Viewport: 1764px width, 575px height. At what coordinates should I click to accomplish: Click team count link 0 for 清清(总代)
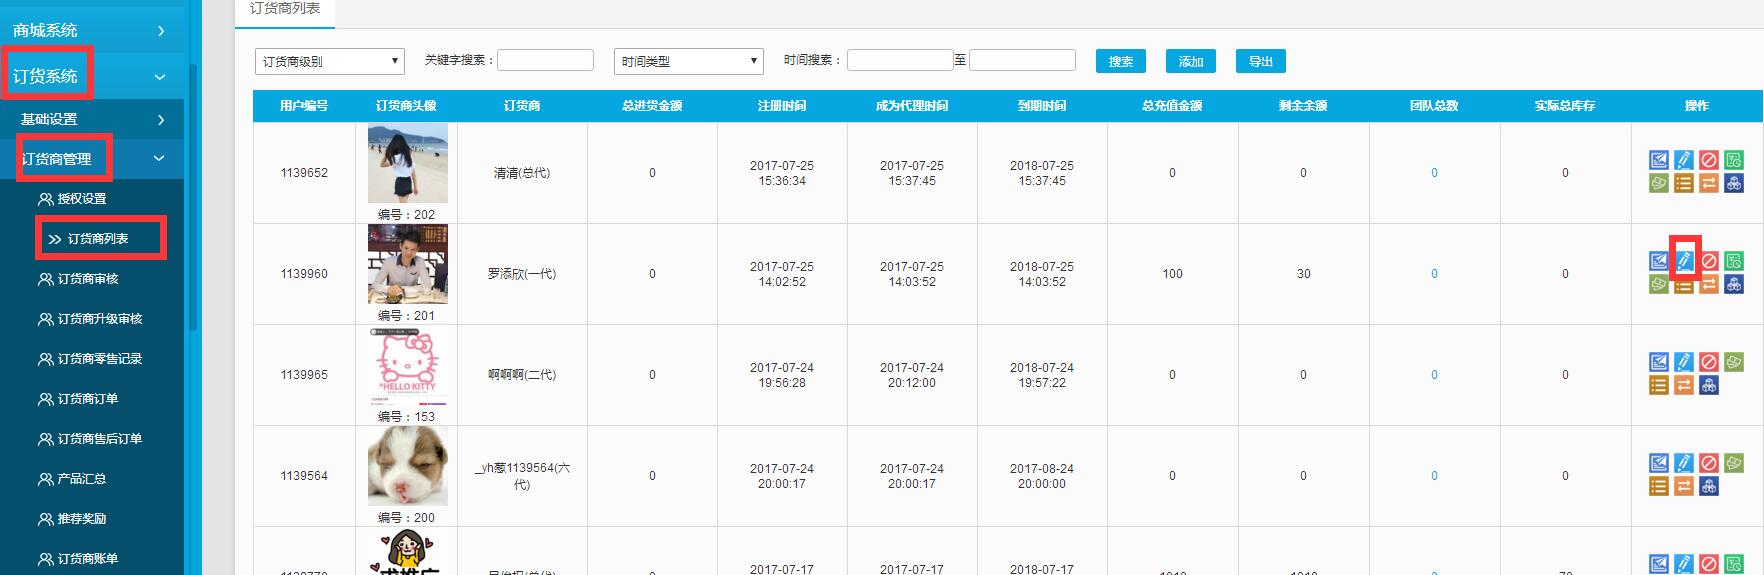pyautogui.click(x=1434, y=173)
